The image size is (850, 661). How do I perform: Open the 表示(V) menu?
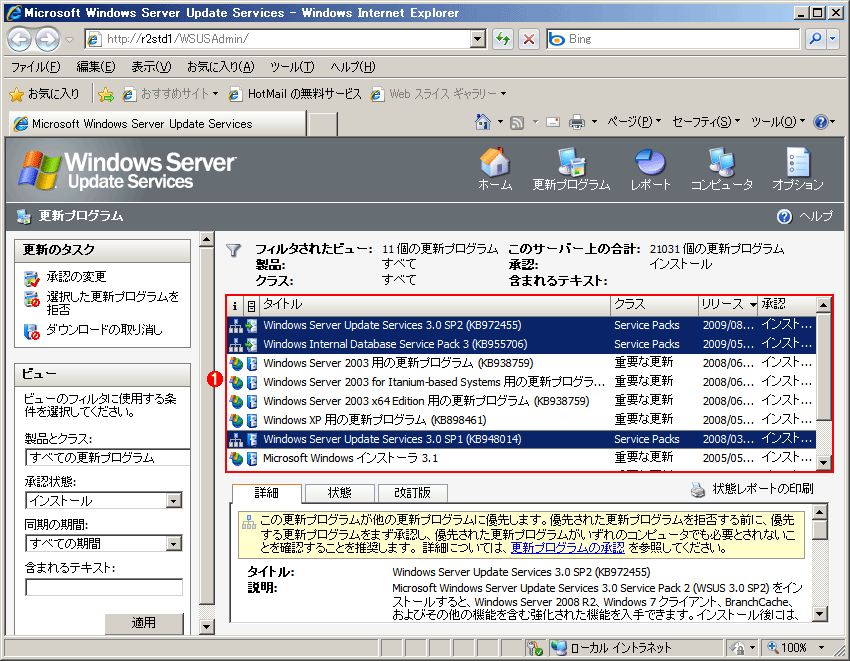click(x=151, y=67)
